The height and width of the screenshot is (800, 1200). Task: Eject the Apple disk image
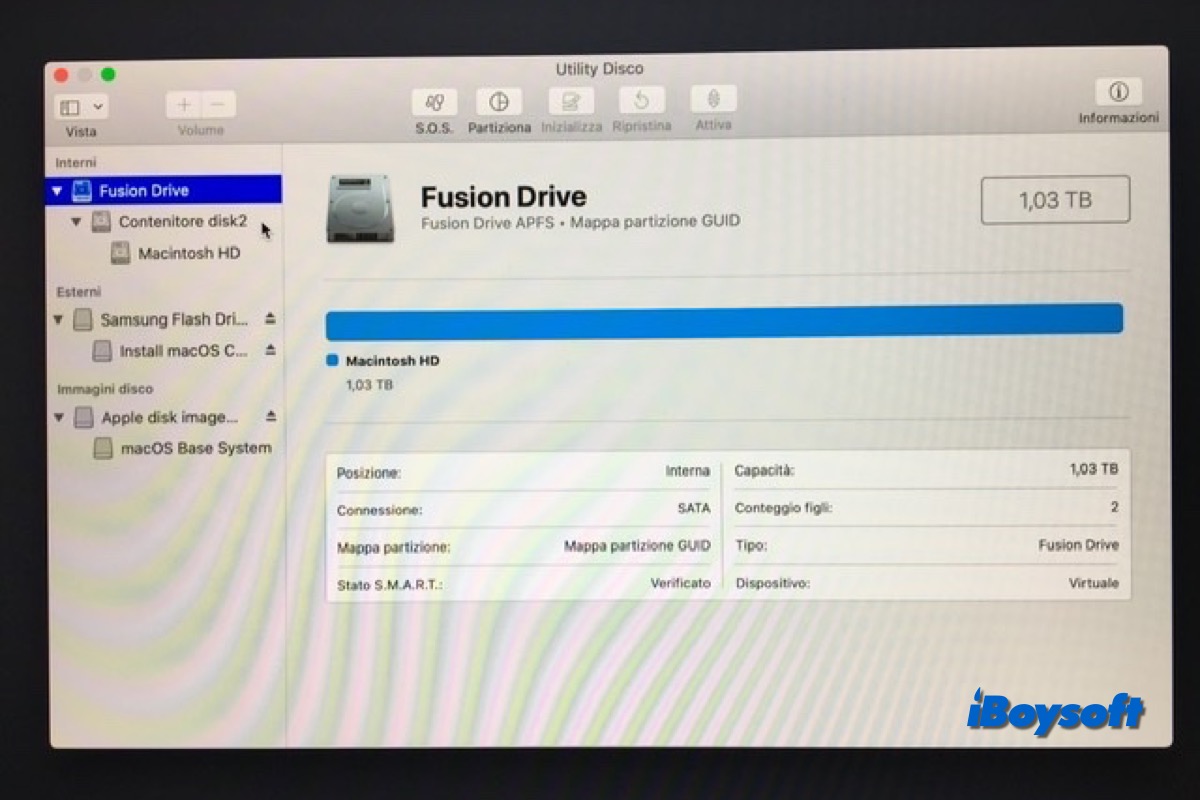point(270,416)
